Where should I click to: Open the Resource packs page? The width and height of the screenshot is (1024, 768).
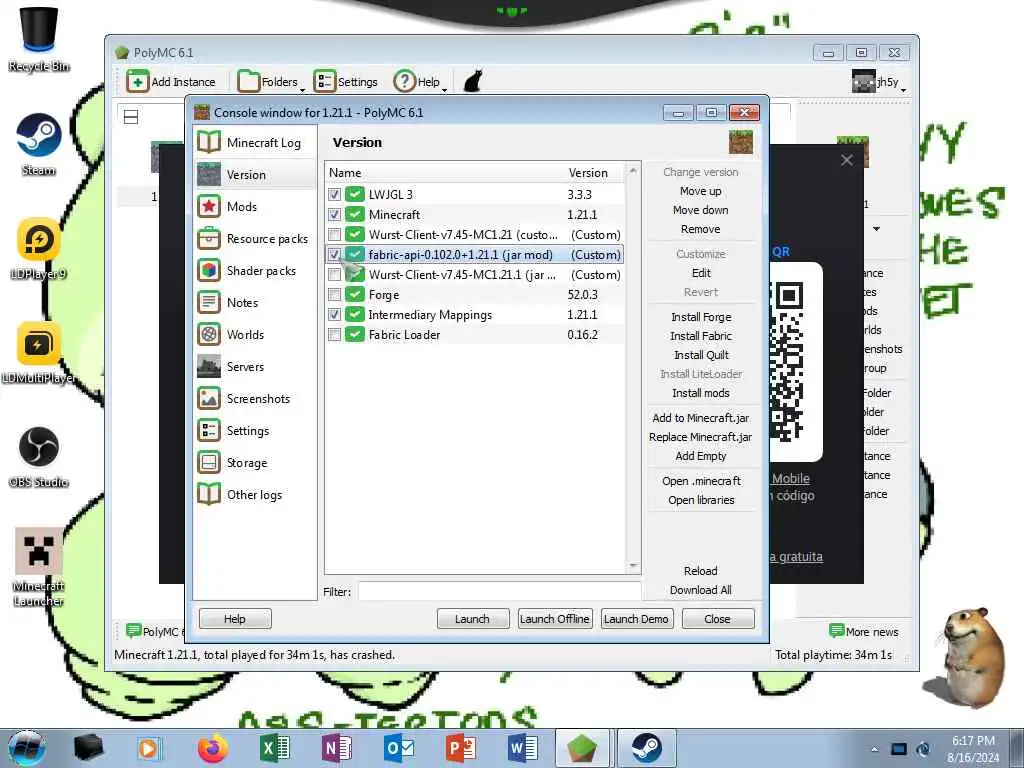pyautogui.click(x=255, y=238)
